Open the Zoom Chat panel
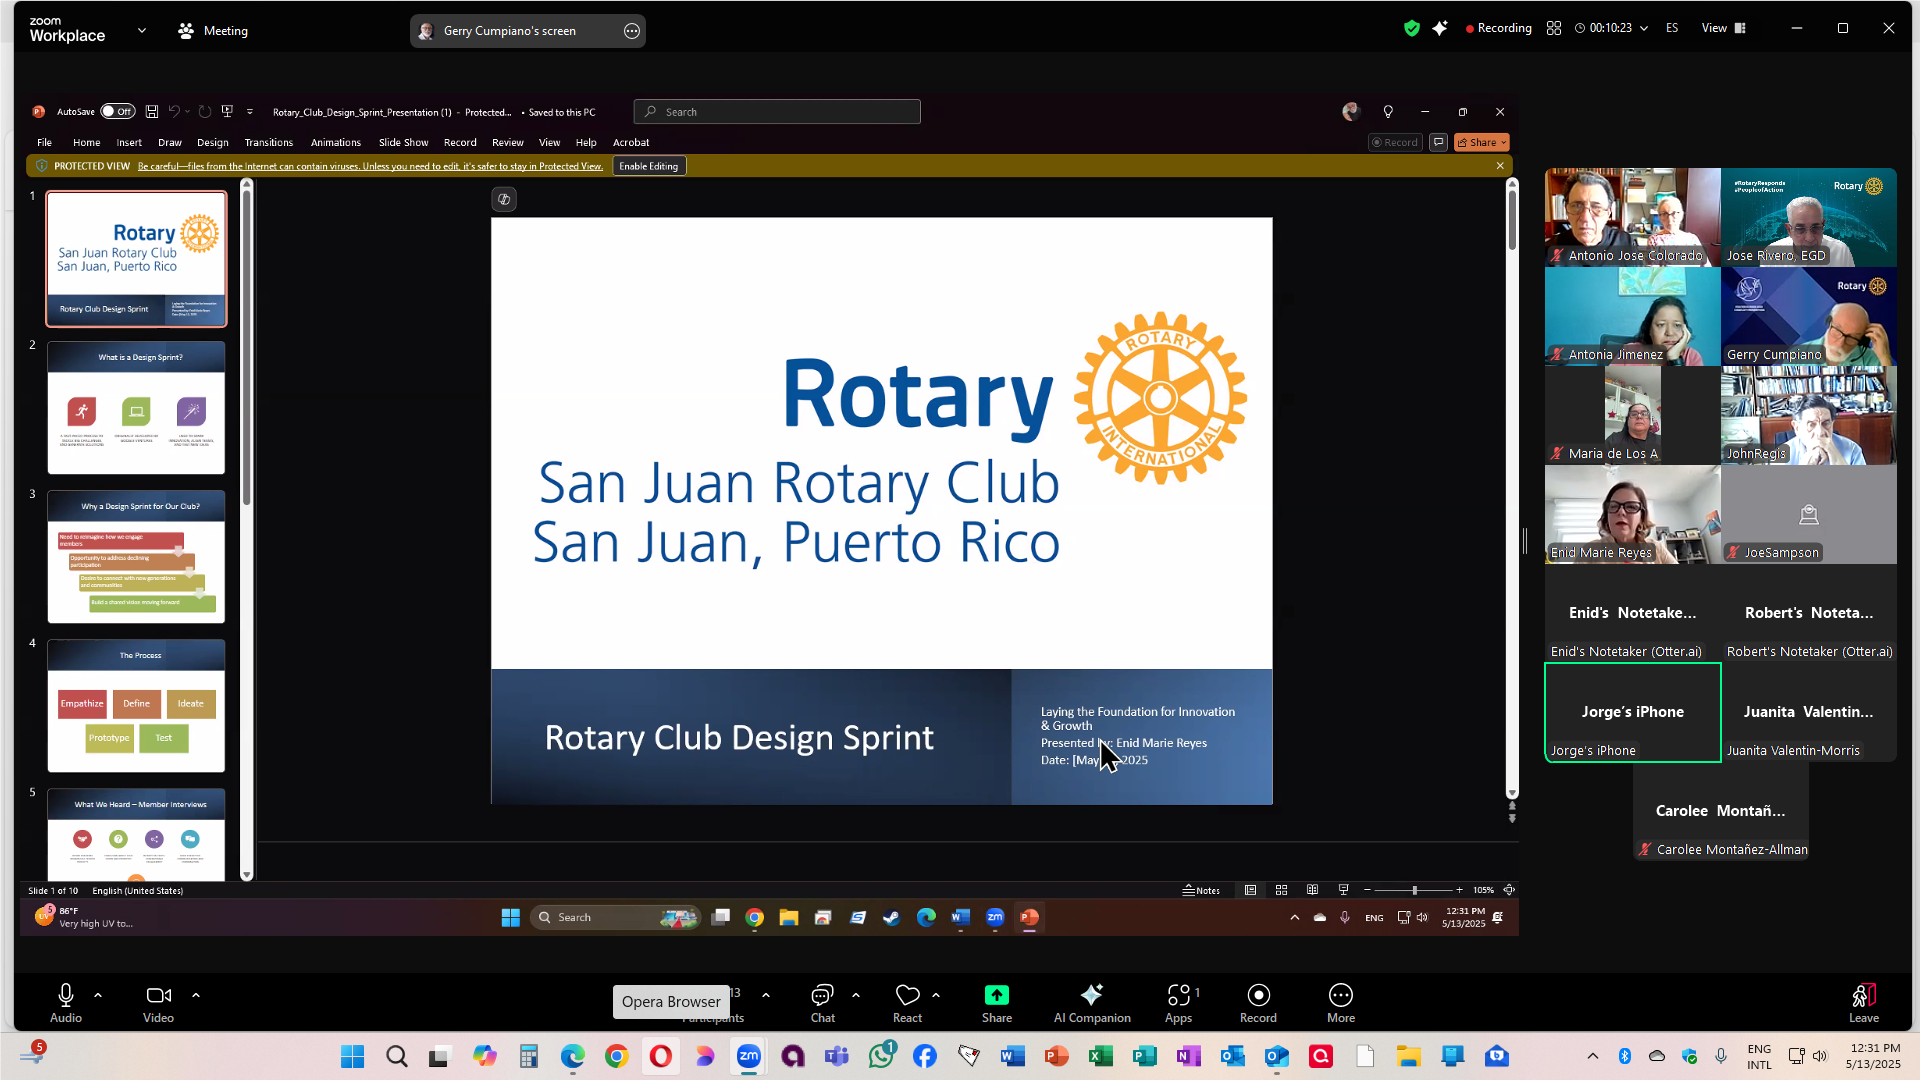The image size is (1920, 1080). click(822, 996)
